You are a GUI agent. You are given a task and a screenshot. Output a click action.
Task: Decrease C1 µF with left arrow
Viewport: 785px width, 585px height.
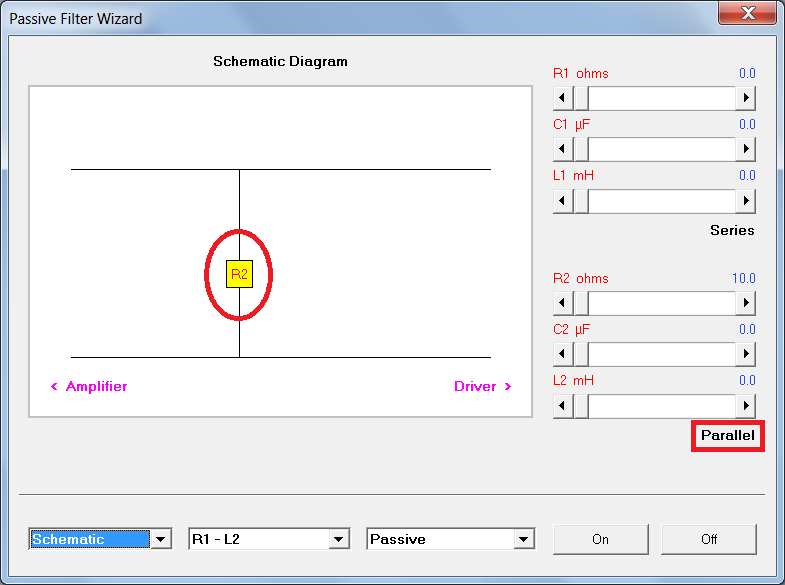tap(563, 149)
